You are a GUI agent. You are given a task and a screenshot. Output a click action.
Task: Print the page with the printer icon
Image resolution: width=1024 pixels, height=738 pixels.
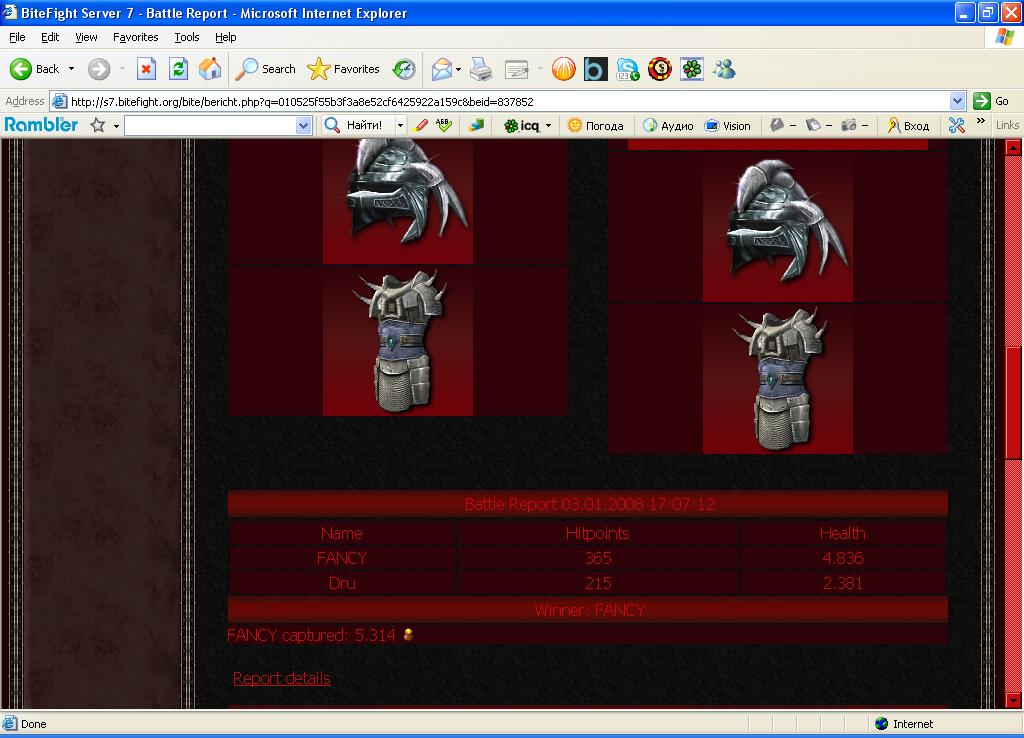[481, 69]
